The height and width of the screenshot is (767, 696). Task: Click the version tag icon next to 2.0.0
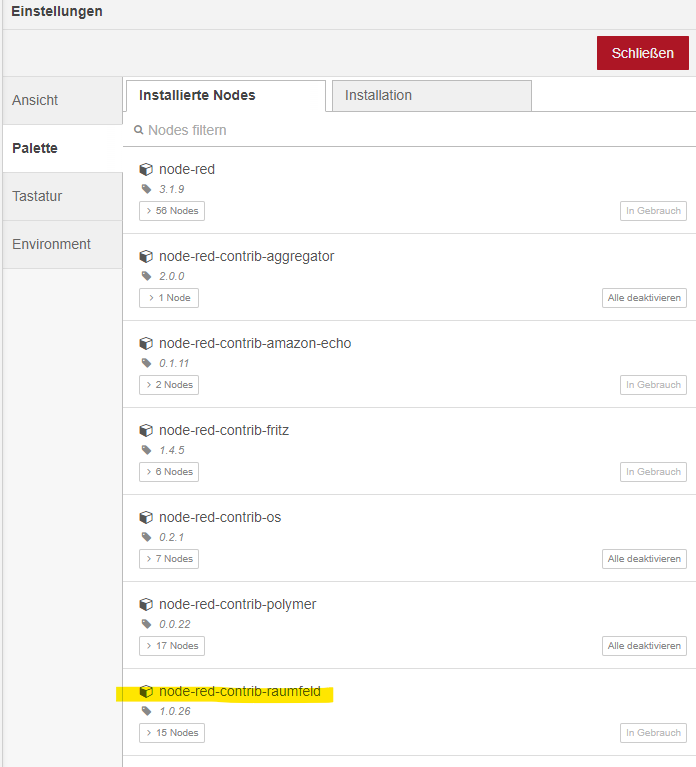146,276
